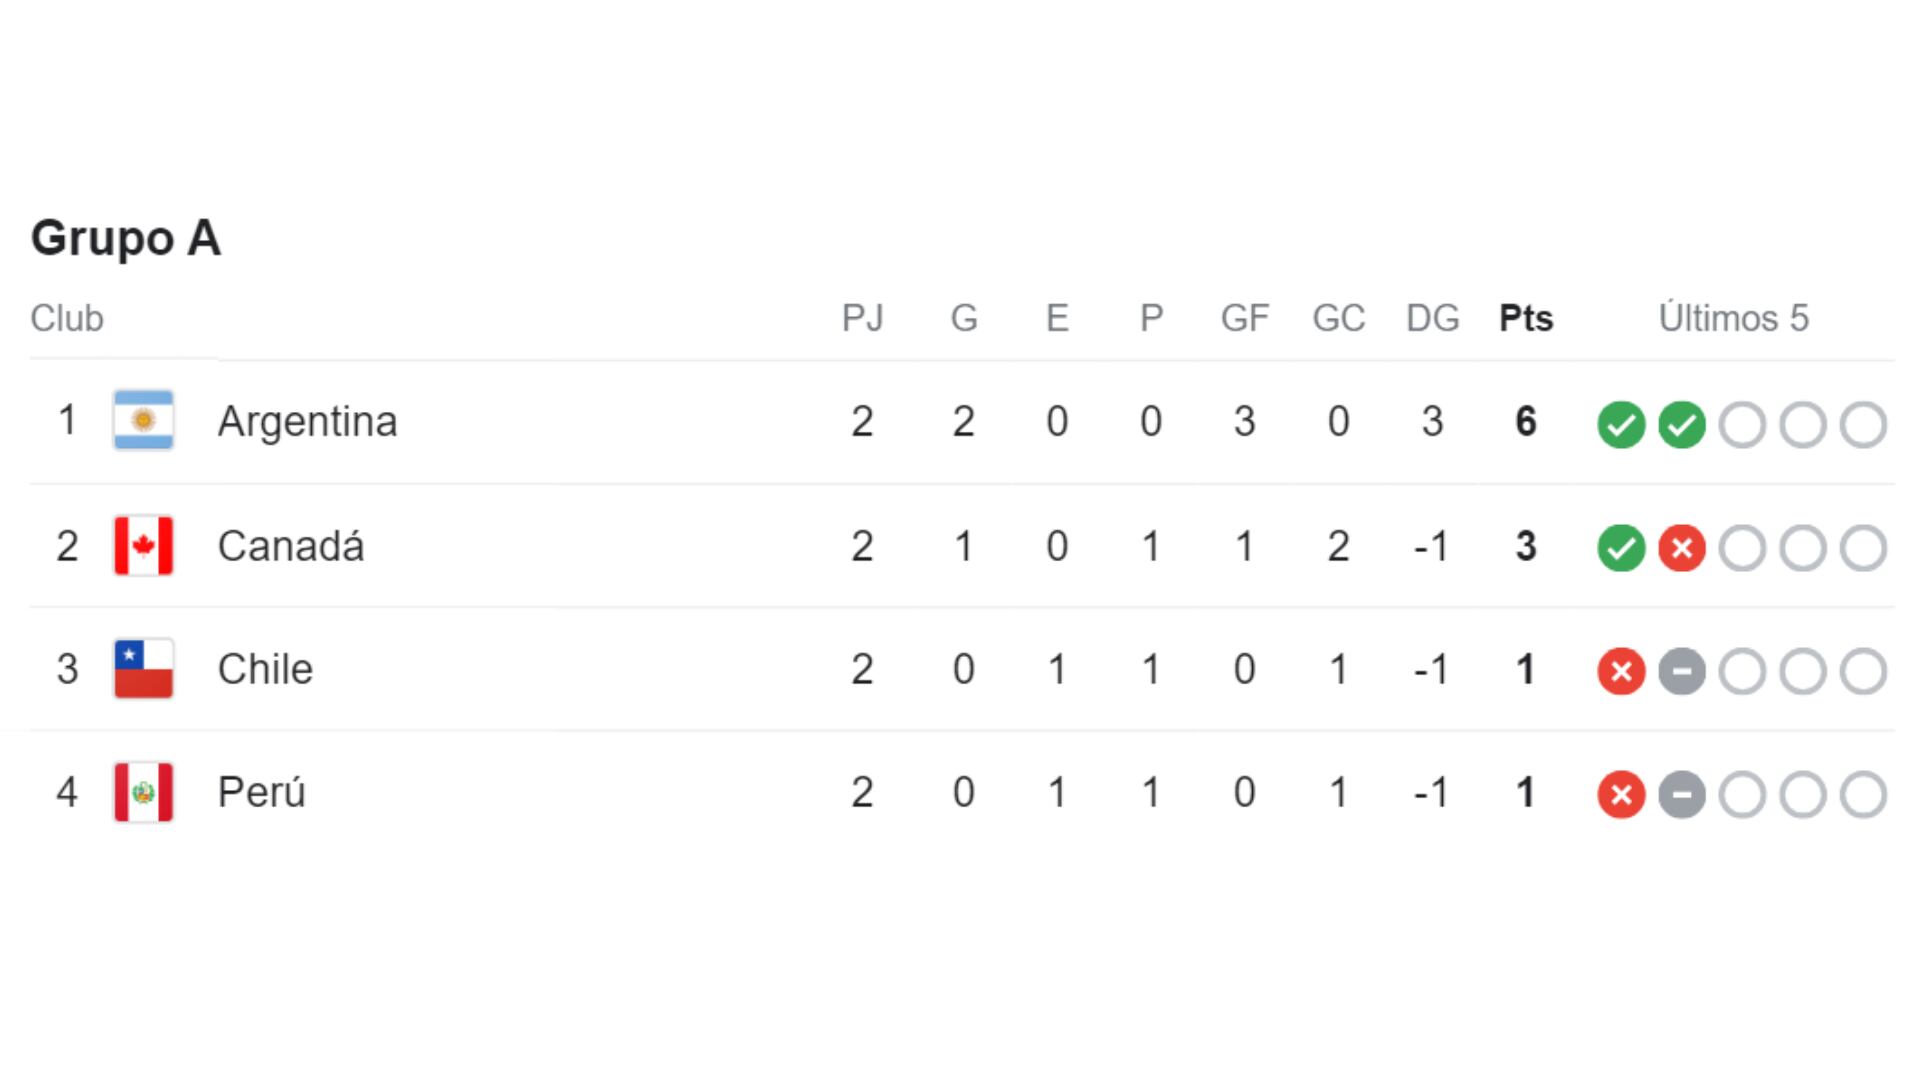
Task: Click Argentina's flag icon
Action: tap(143, 421)
